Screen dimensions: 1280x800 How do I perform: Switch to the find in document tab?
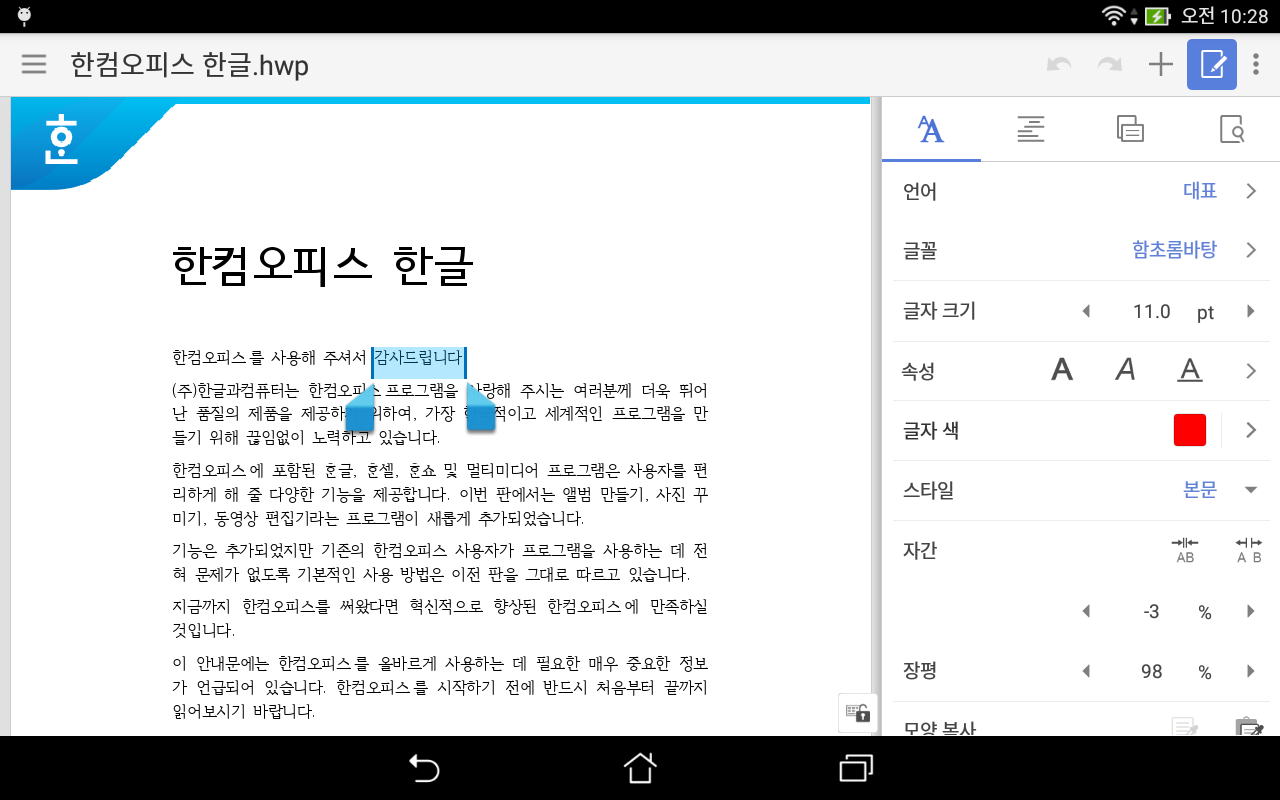[x=1231, y=129]
